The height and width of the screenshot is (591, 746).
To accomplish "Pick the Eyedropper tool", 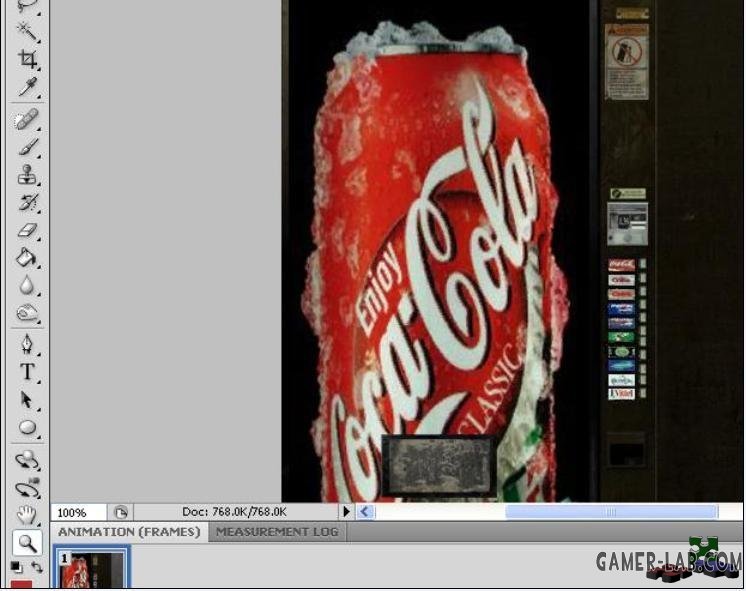I will tap(27, 87).
